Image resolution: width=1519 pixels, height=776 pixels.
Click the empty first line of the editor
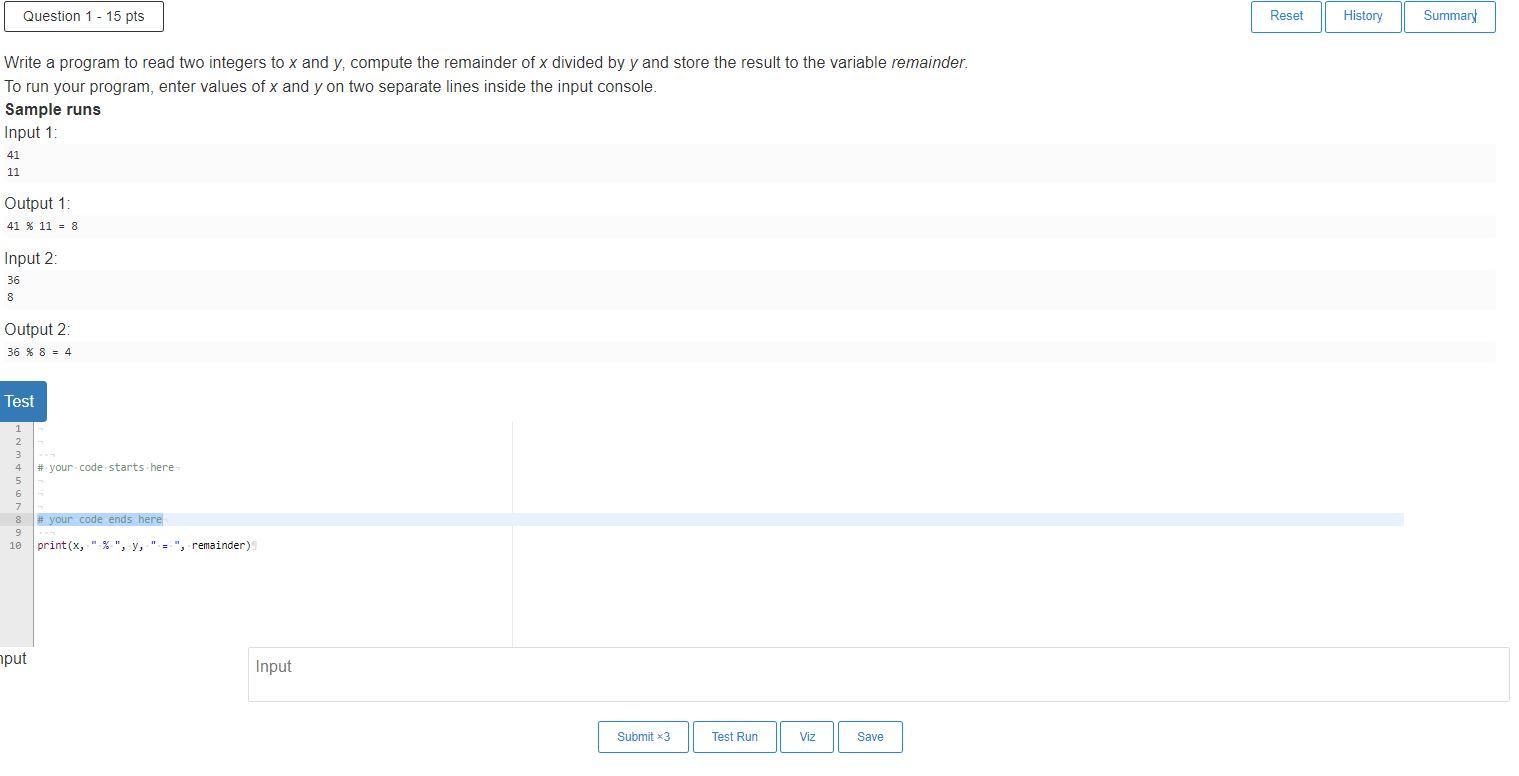pos(100,428)
